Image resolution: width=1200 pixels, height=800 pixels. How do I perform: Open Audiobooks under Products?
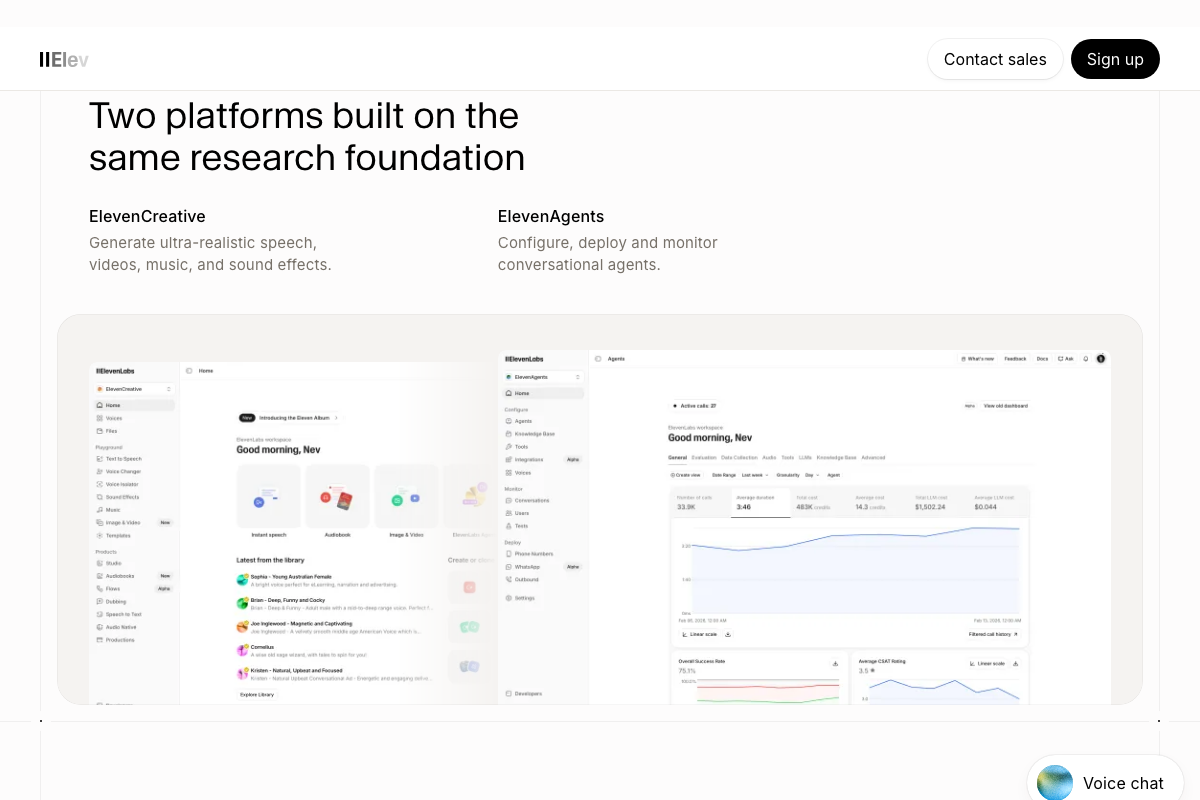click(x=134, y=576)
